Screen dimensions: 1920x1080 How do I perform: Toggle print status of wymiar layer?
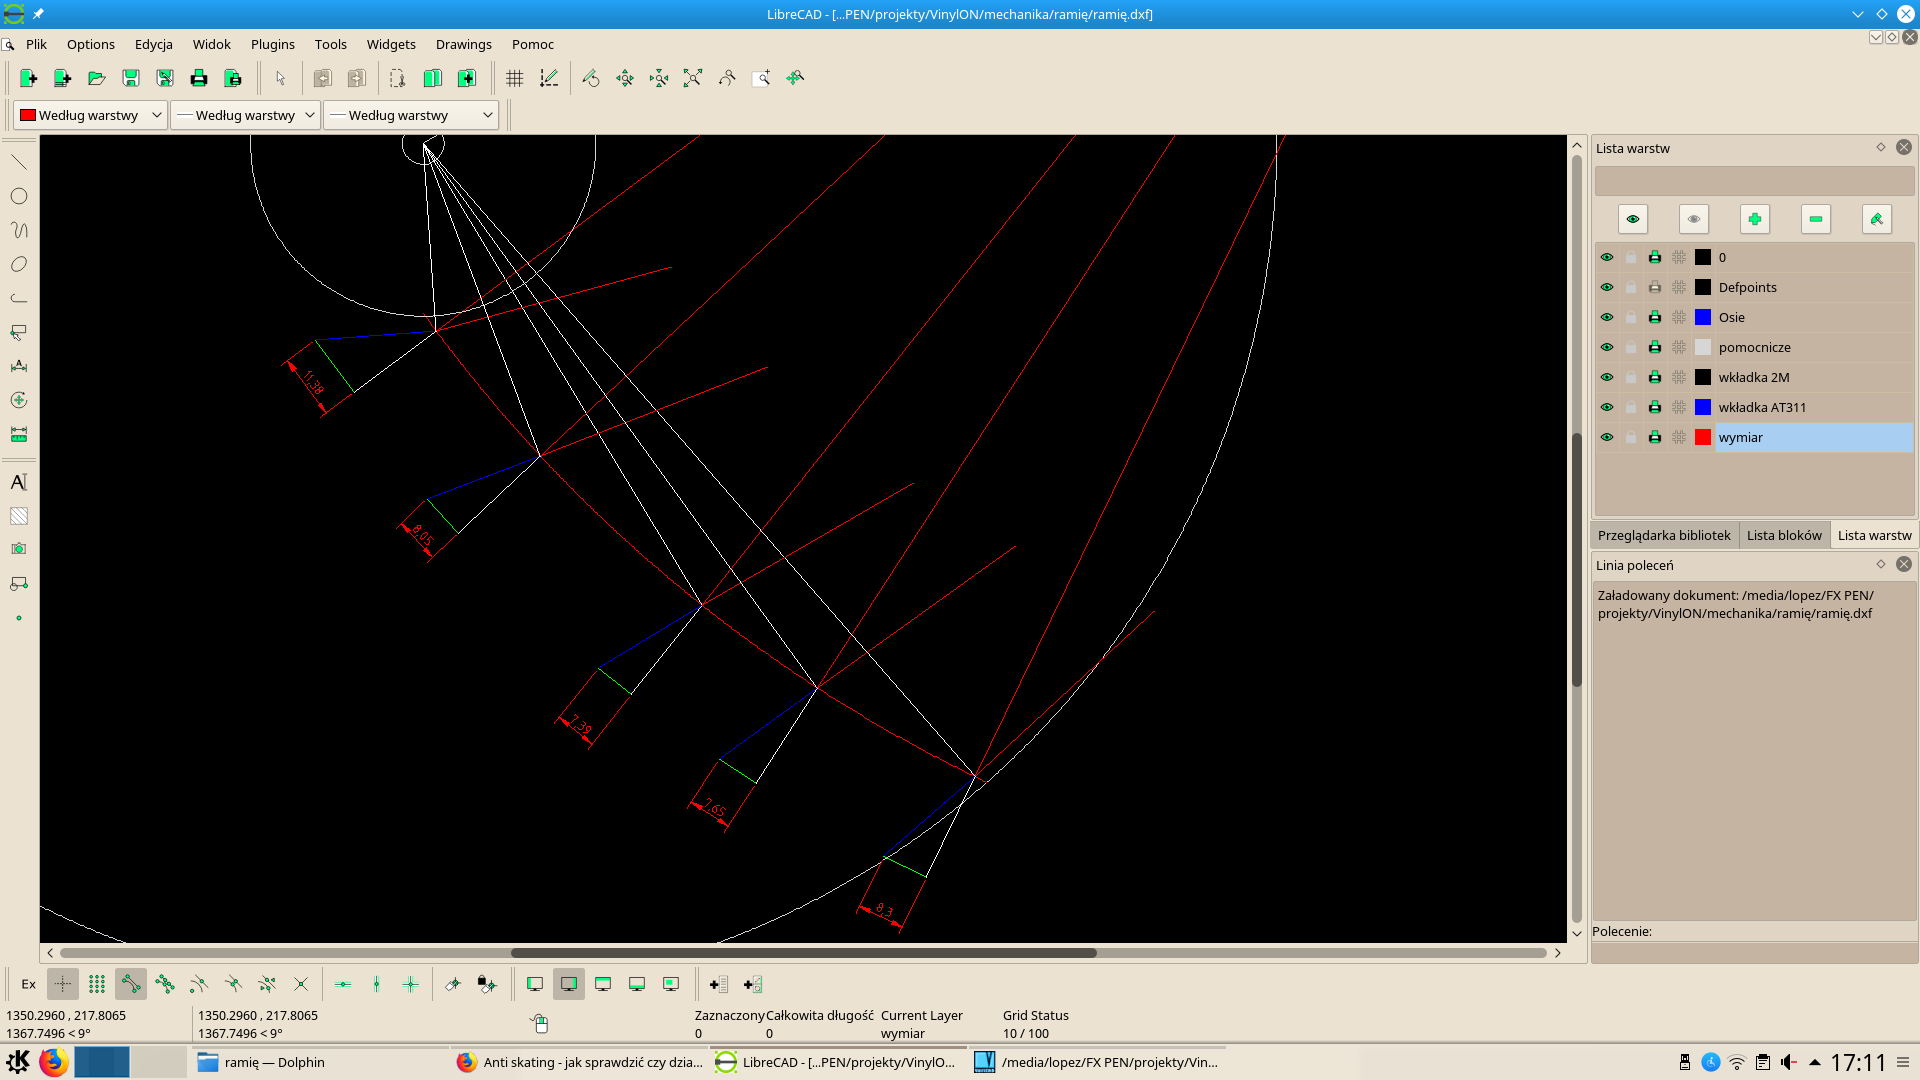1655,437
